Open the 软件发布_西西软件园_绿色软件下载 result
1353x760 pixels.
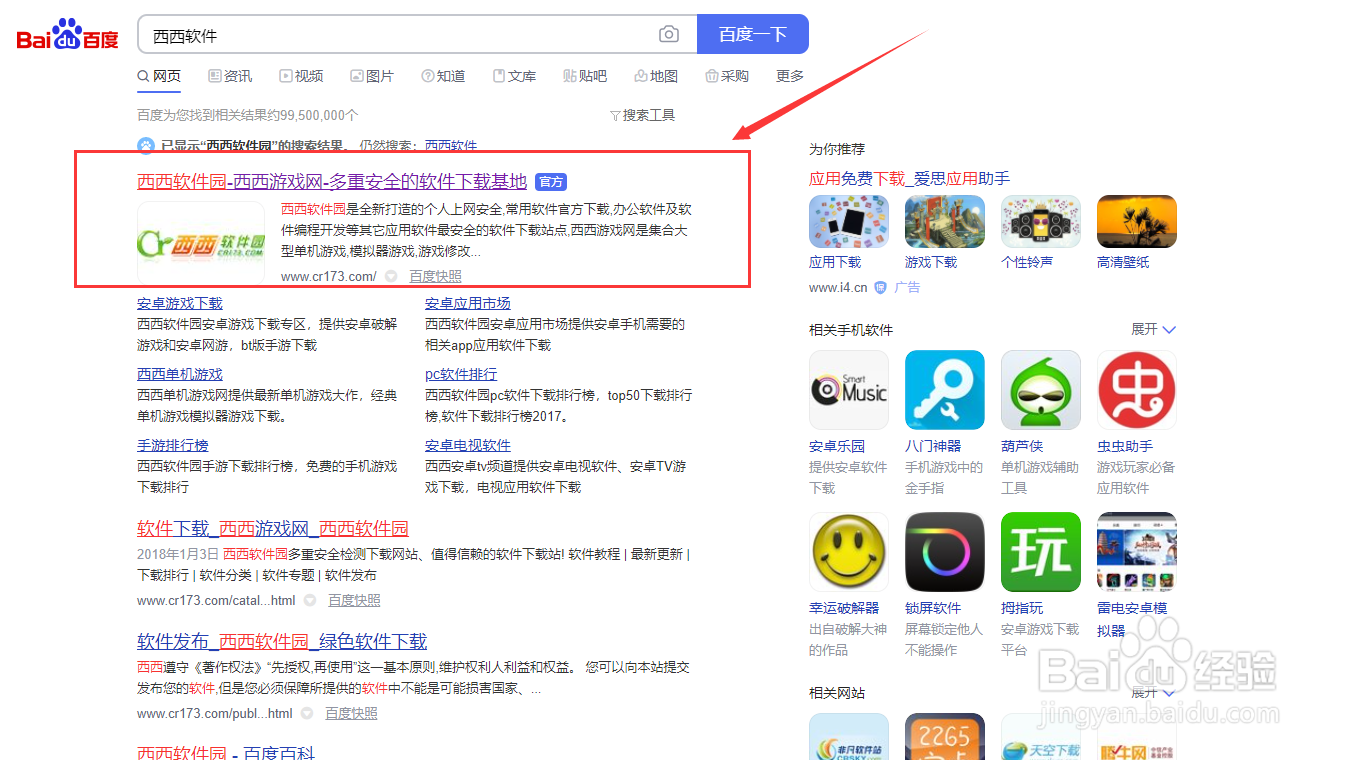click(x=282, y=641)
